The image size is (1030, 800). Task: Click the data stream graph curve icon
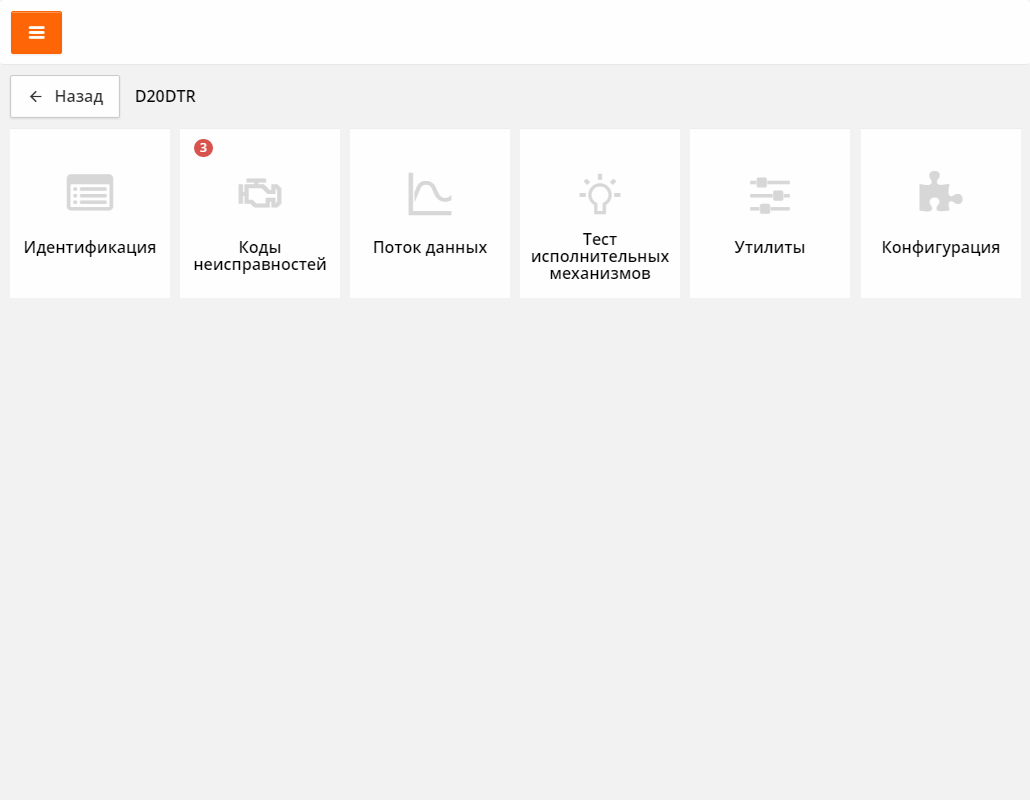pos(430,194)
